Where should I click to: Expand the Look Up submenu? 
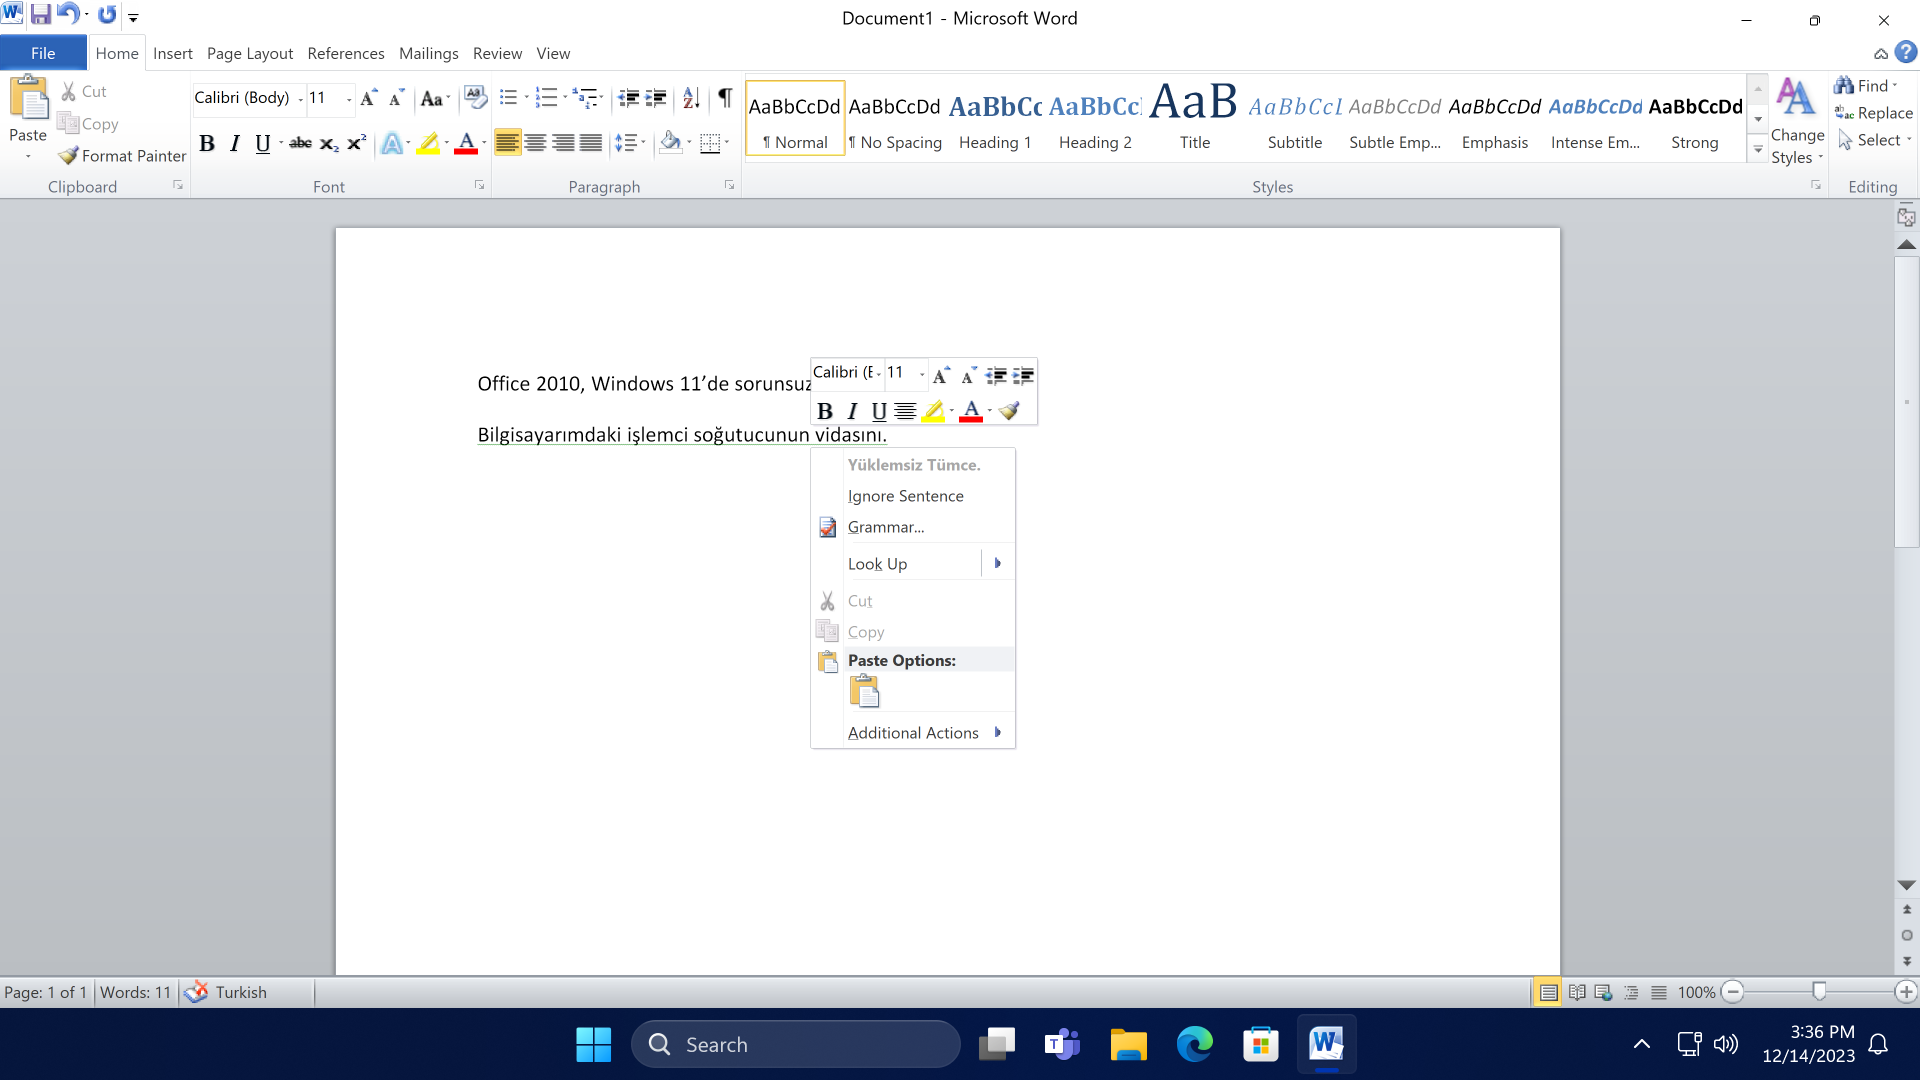click(997, 564)
